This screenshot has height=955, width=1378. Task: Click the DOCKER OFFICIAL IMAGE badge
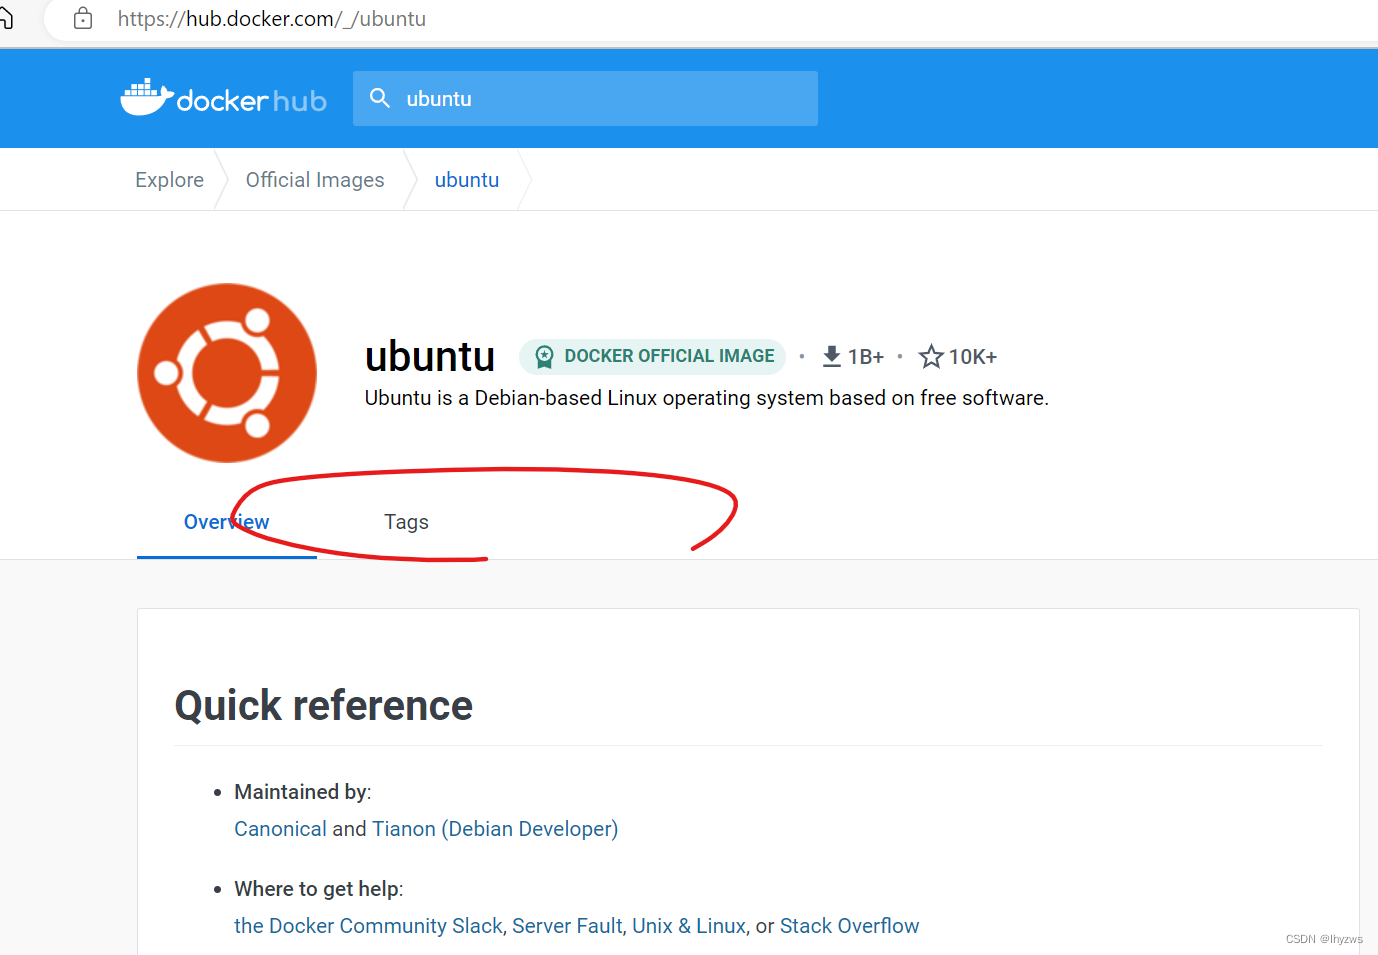tap(652, 356)
